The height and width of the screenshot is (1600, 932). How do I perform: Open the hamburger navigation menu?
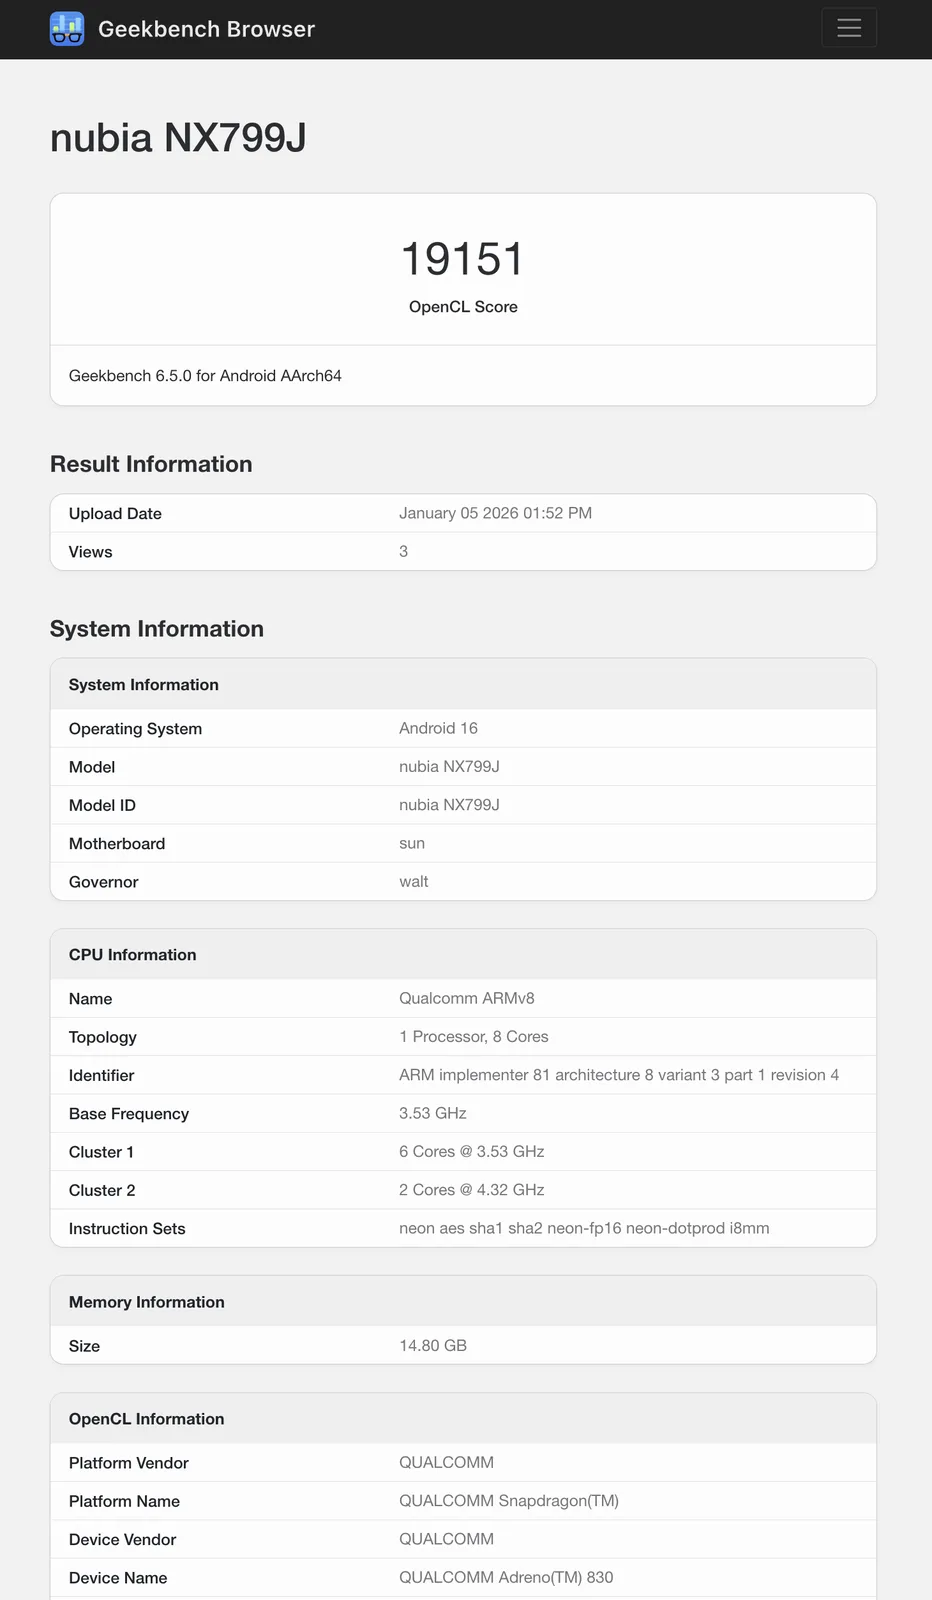(x=849, y=28)
